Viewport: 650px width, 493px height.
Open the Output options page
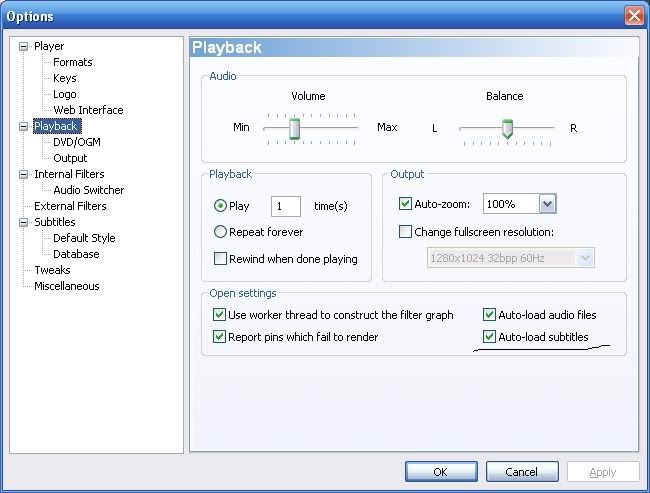[70, 158]
